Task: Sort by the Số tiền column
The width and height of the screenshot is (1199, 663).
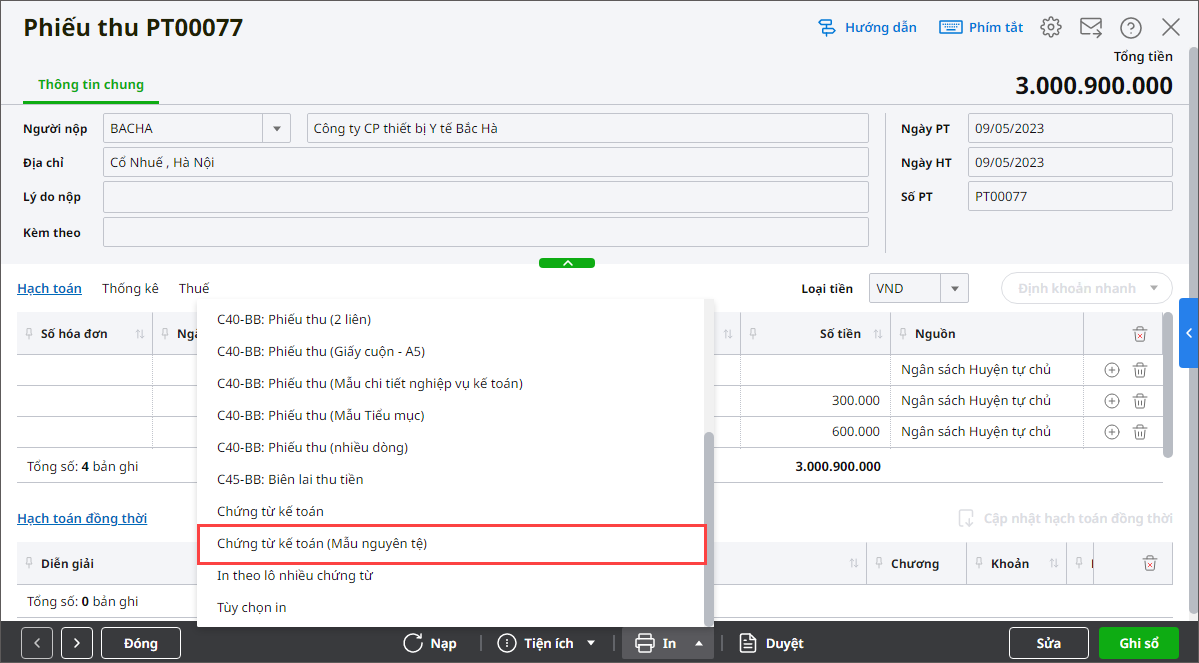Action: click(878, 333)
